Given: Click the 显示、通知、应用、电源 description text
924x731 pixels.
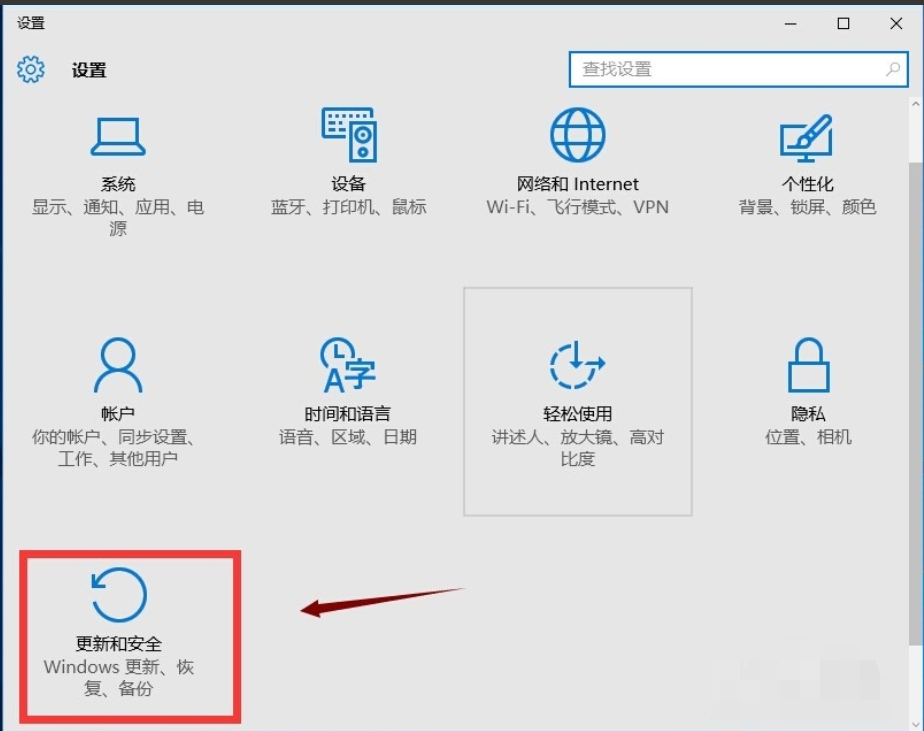Looking at the screenshot, I should point(118,217).
